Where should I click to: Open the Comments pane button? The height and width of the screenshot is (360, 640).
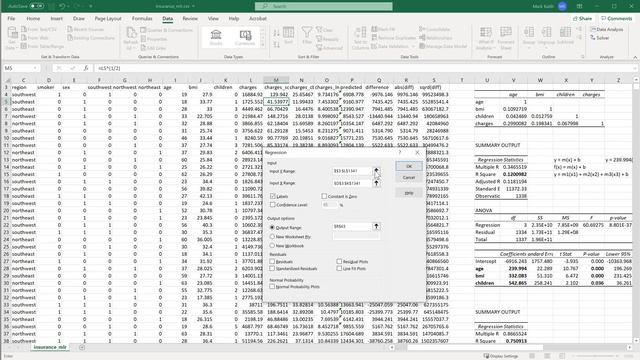pyautogui.click(x=617, y=18)
